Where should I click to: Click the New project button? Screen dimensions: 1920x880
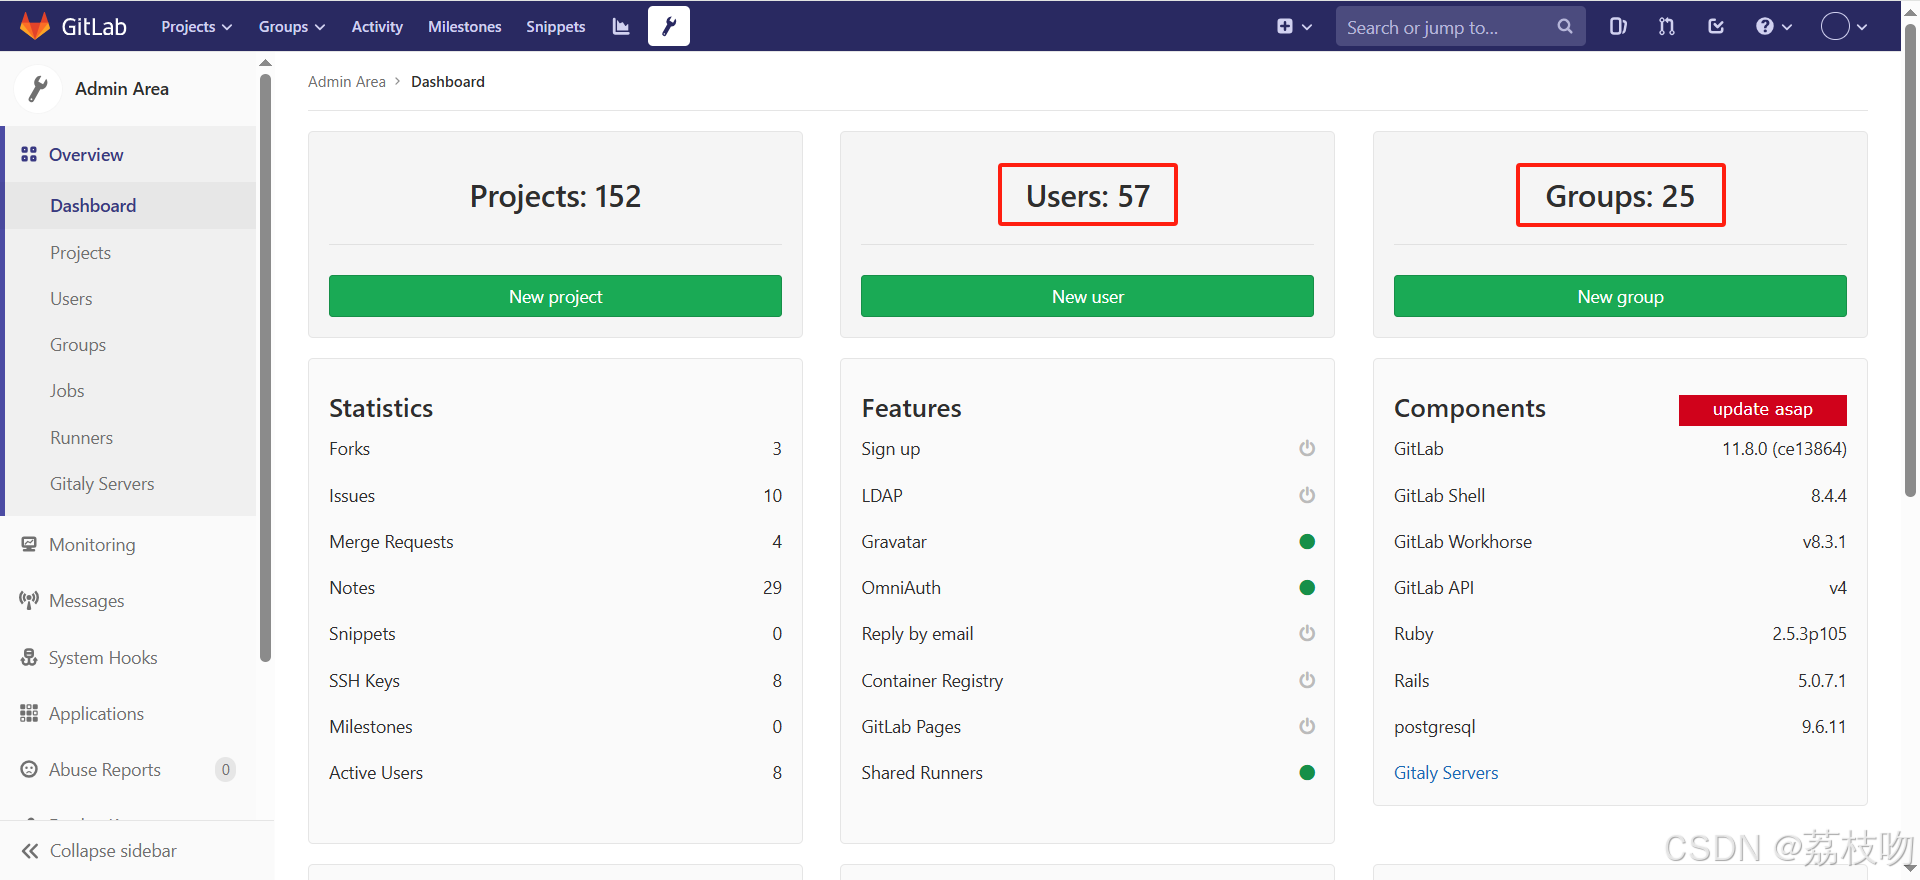pos(555,296)
